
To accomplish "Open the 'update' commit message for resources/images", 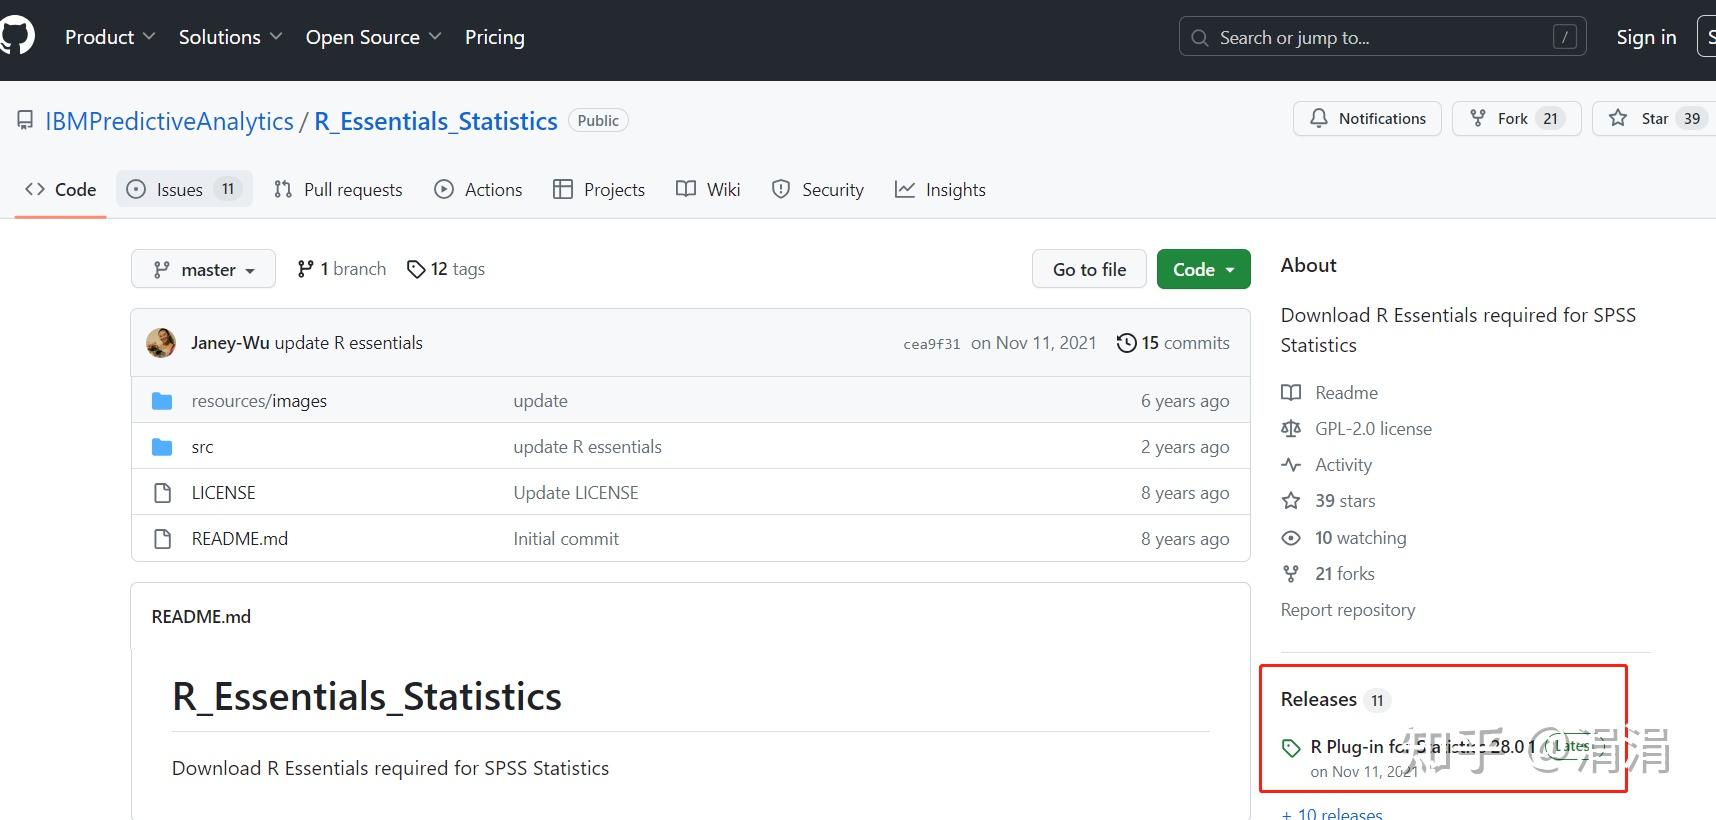I will pos(541,401).
